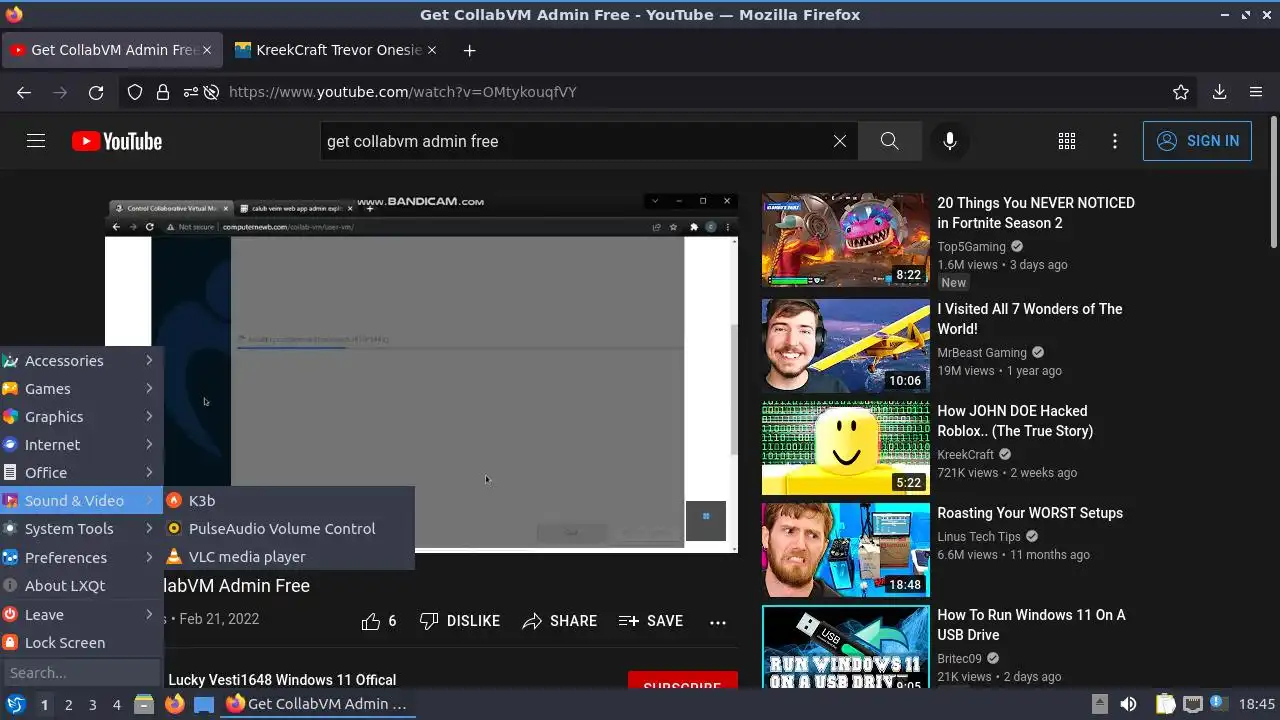Open 20 Things You NEVER NOTICED thumbnail
The image size is (1280, 720).
(845, 240)
